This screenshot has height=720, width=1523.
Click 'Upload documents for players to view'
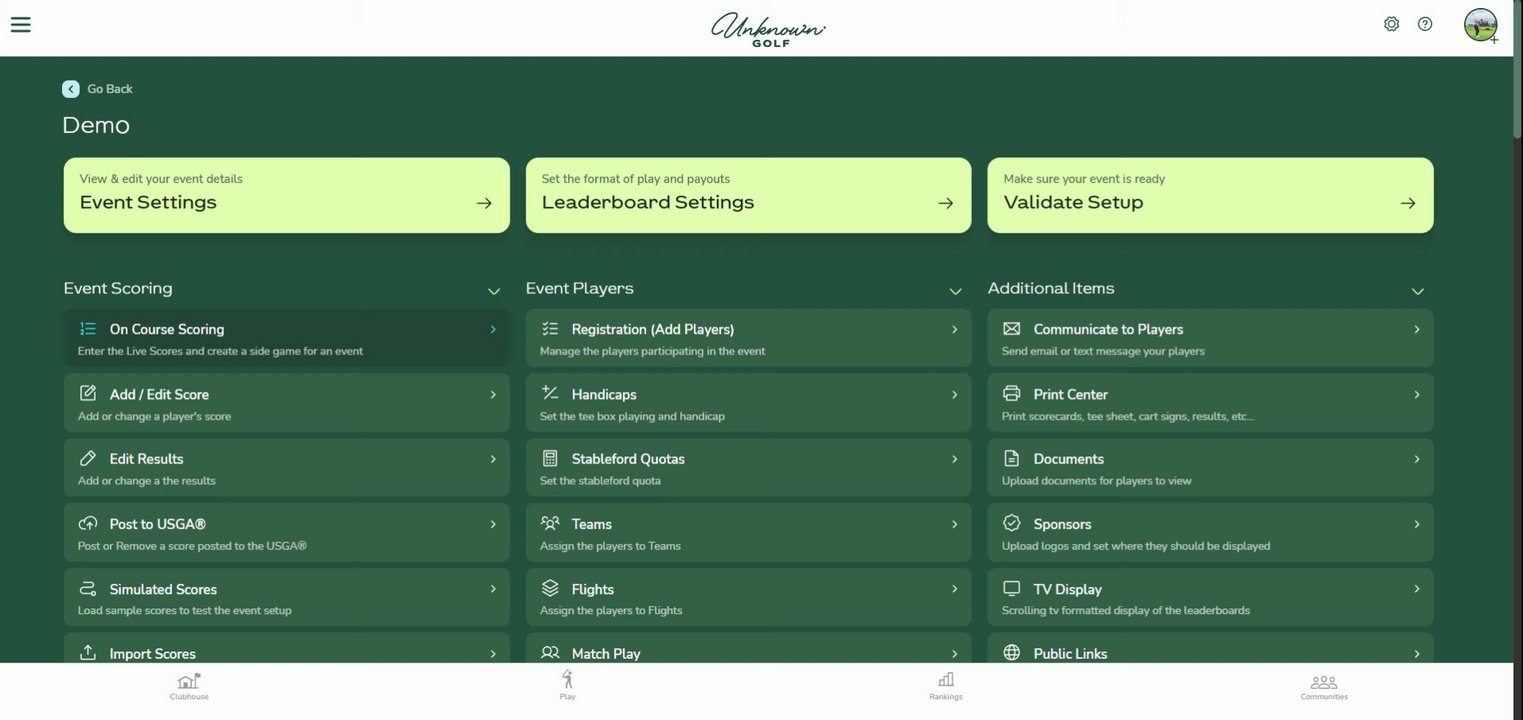click(x=1097, y=481)
